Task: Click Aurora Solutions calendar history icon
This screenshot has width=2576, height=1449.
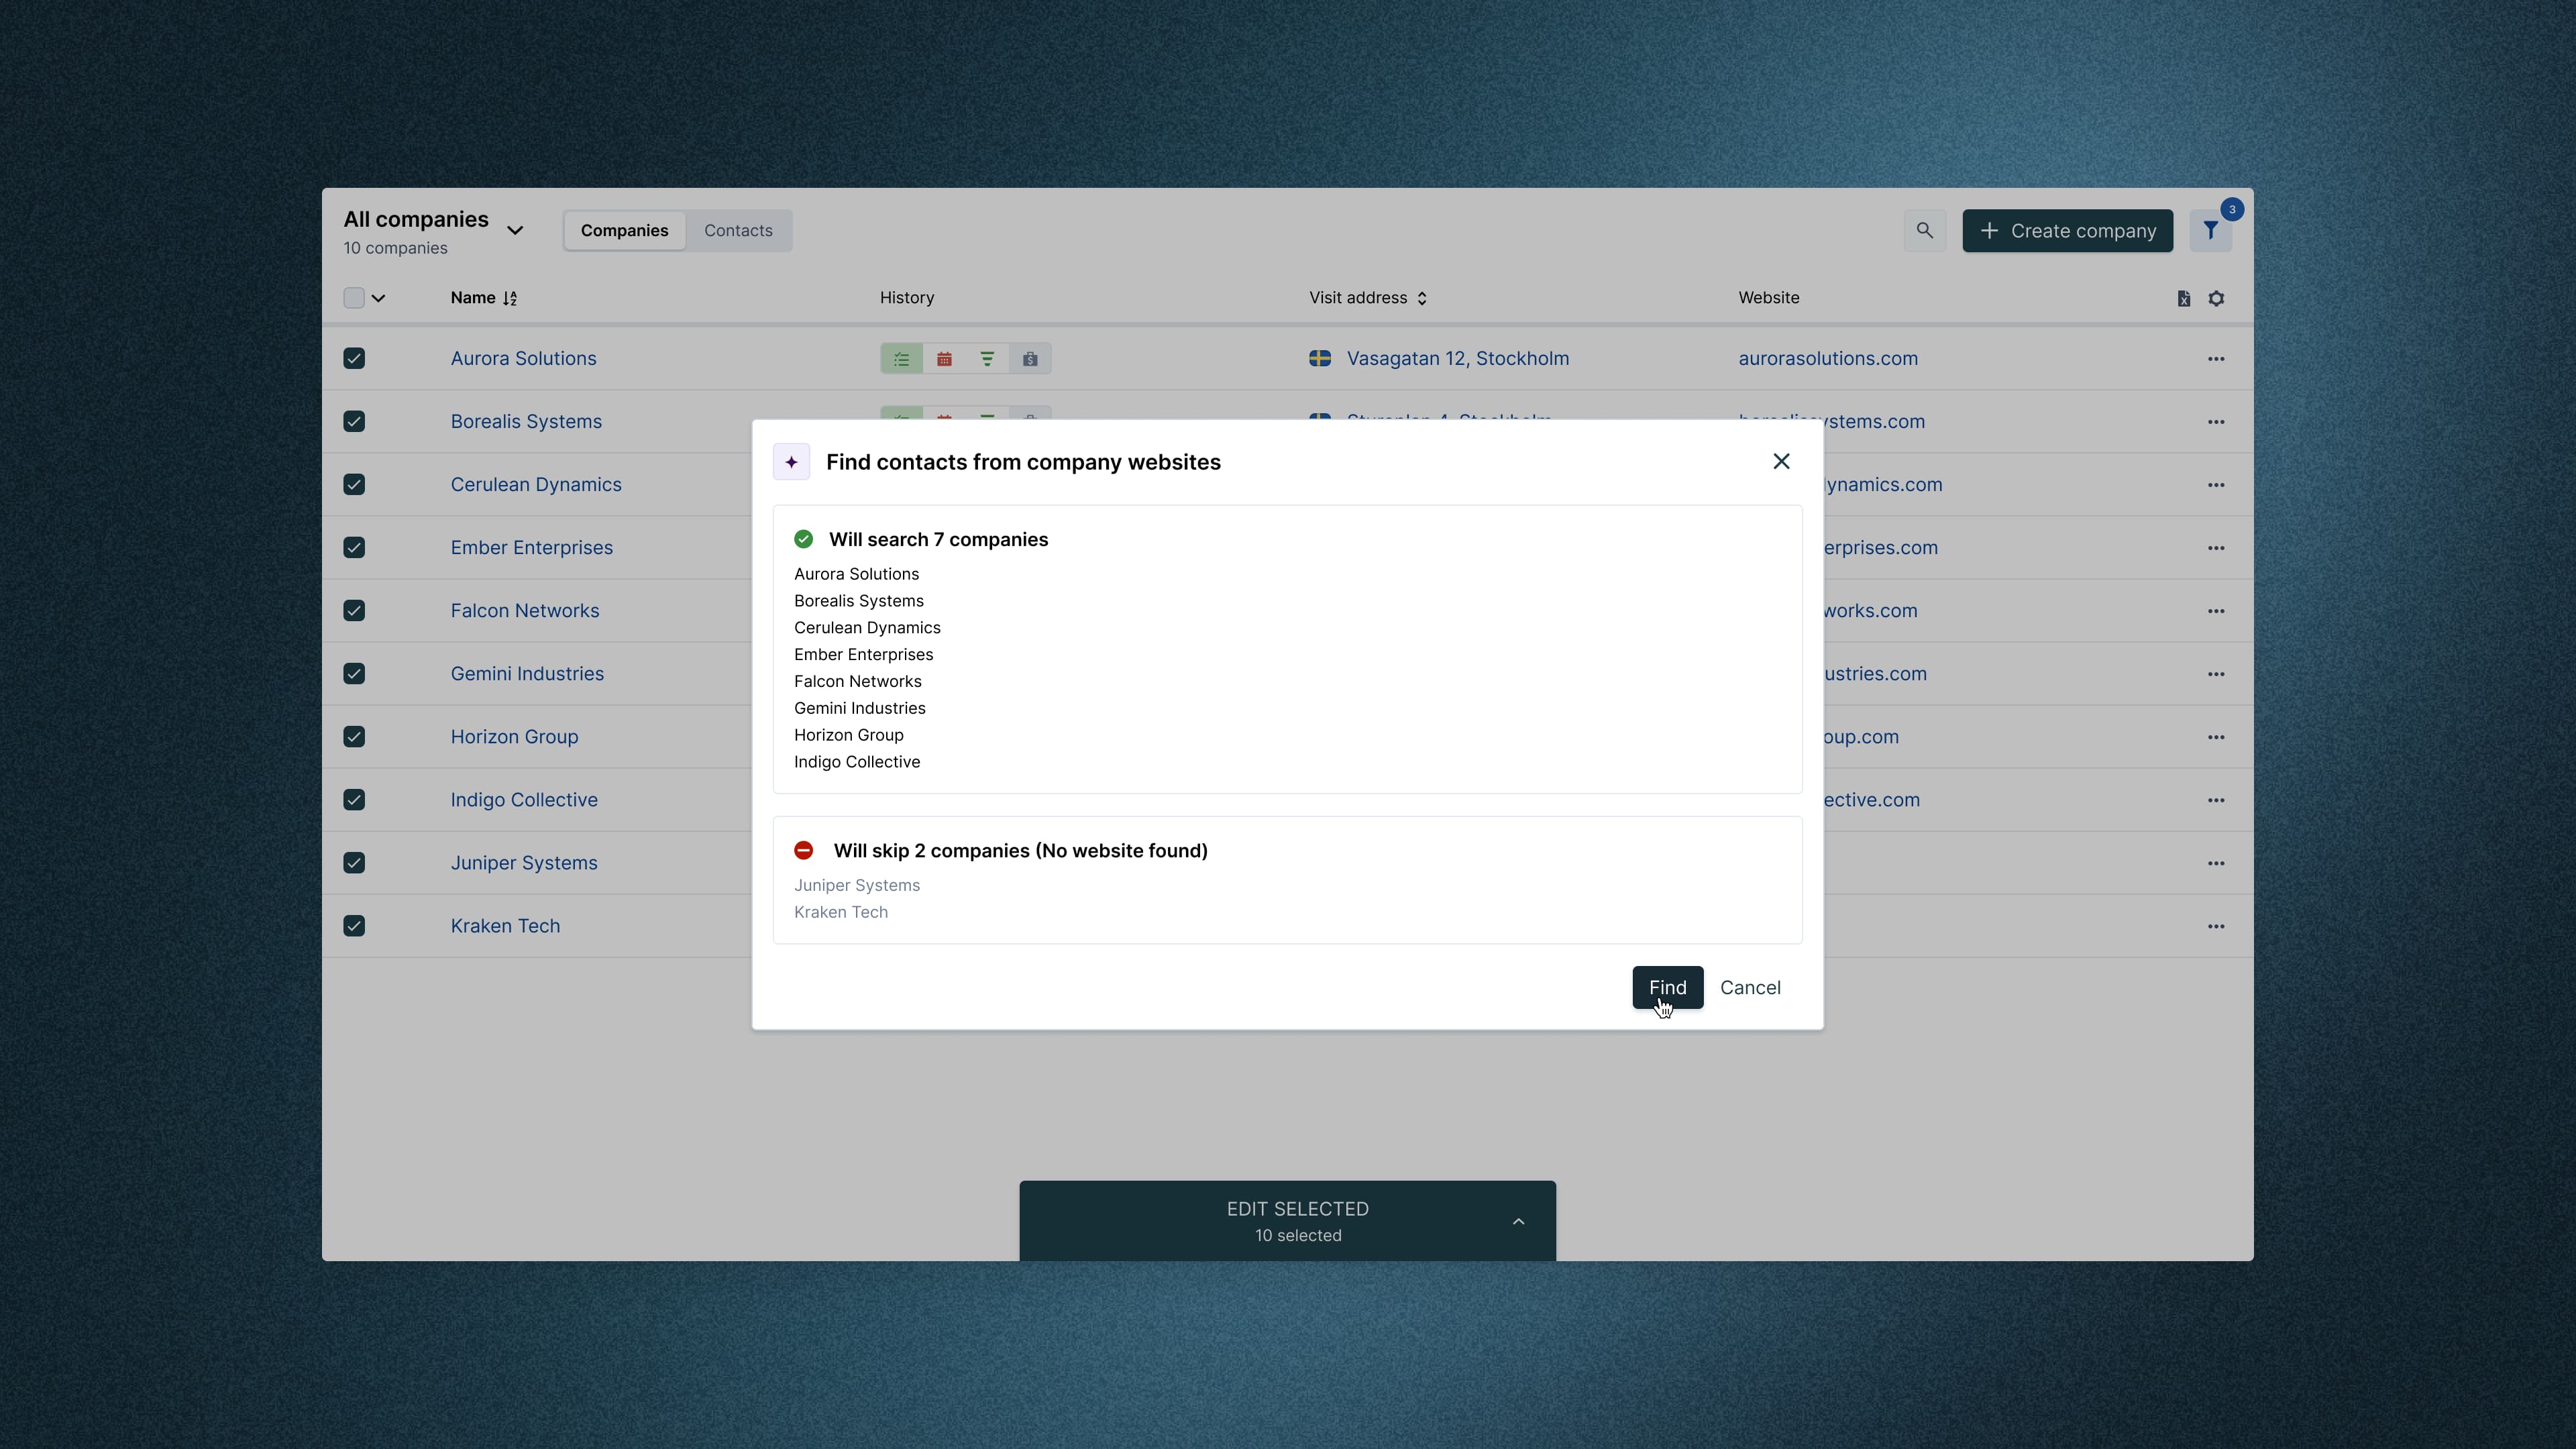Action: click(944, 359)
